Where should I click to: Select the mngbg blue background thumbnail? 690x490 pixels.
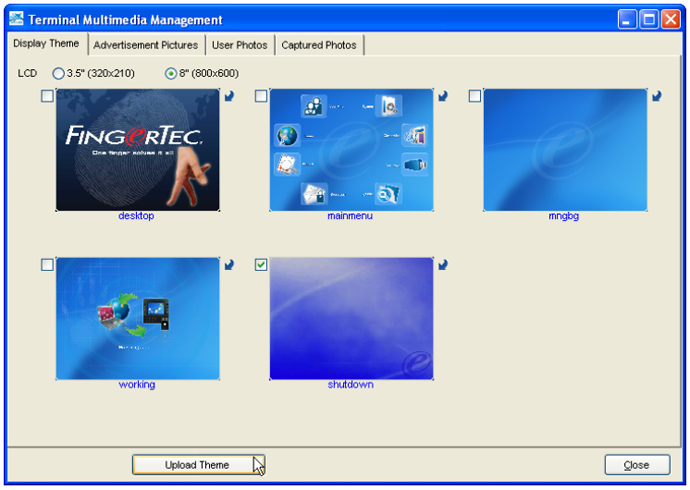565,150
